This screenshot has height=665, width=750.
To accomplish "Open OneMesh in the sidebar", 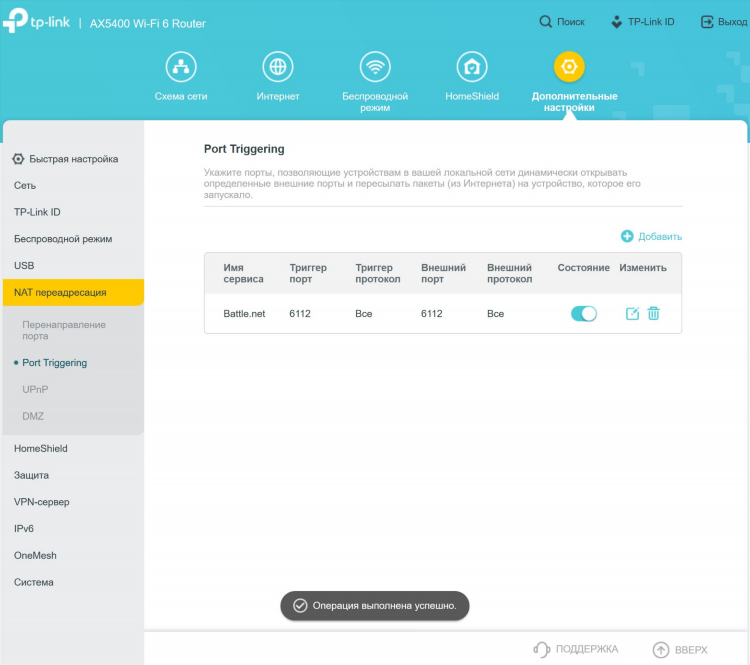I will pyautogui.click(x=35, y=555).
